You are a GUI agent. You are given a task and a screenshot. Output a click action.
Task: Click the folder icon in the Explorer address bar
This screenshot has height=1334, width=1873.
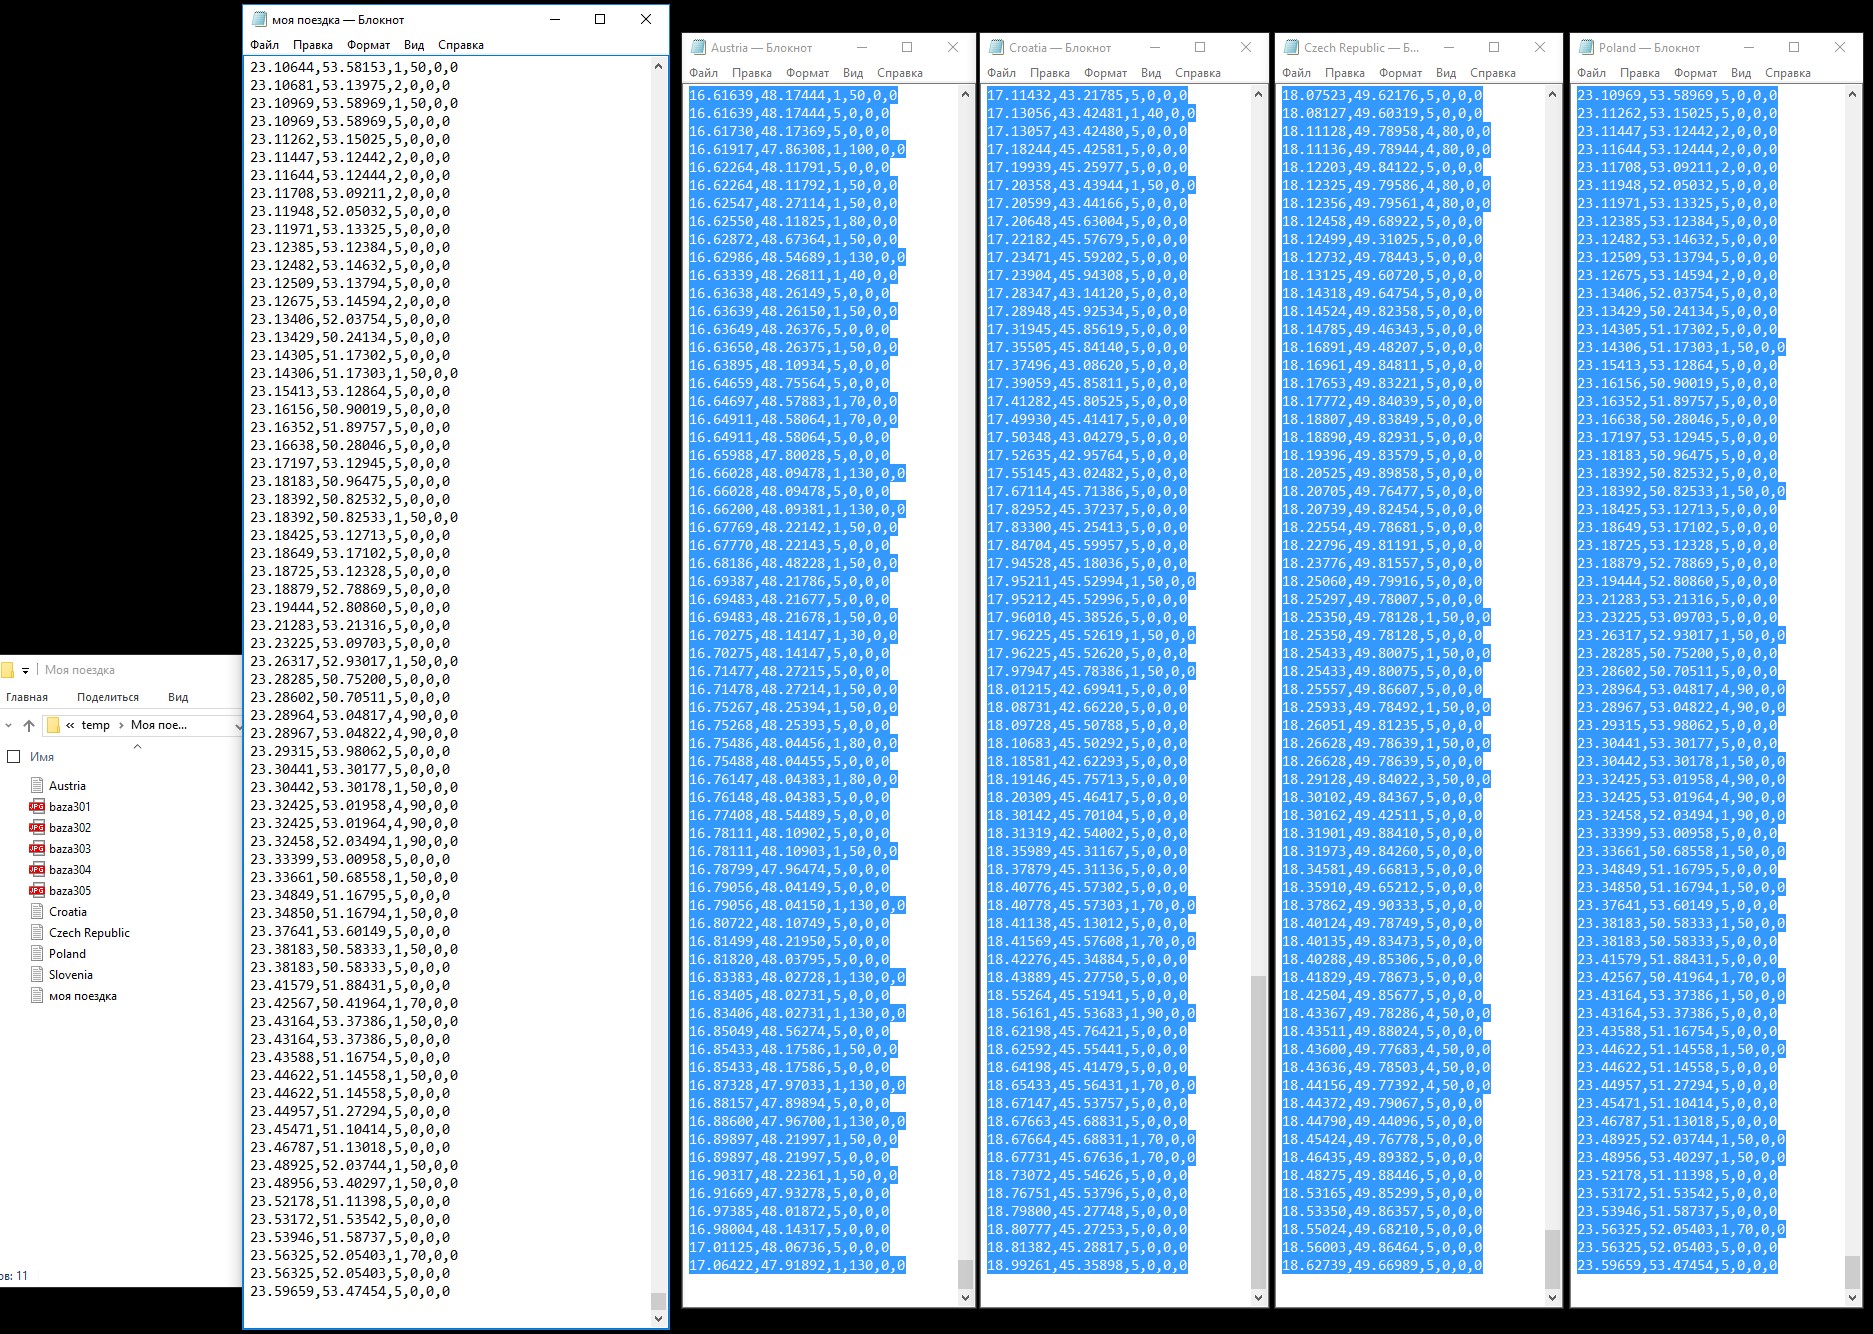[54, 725]
